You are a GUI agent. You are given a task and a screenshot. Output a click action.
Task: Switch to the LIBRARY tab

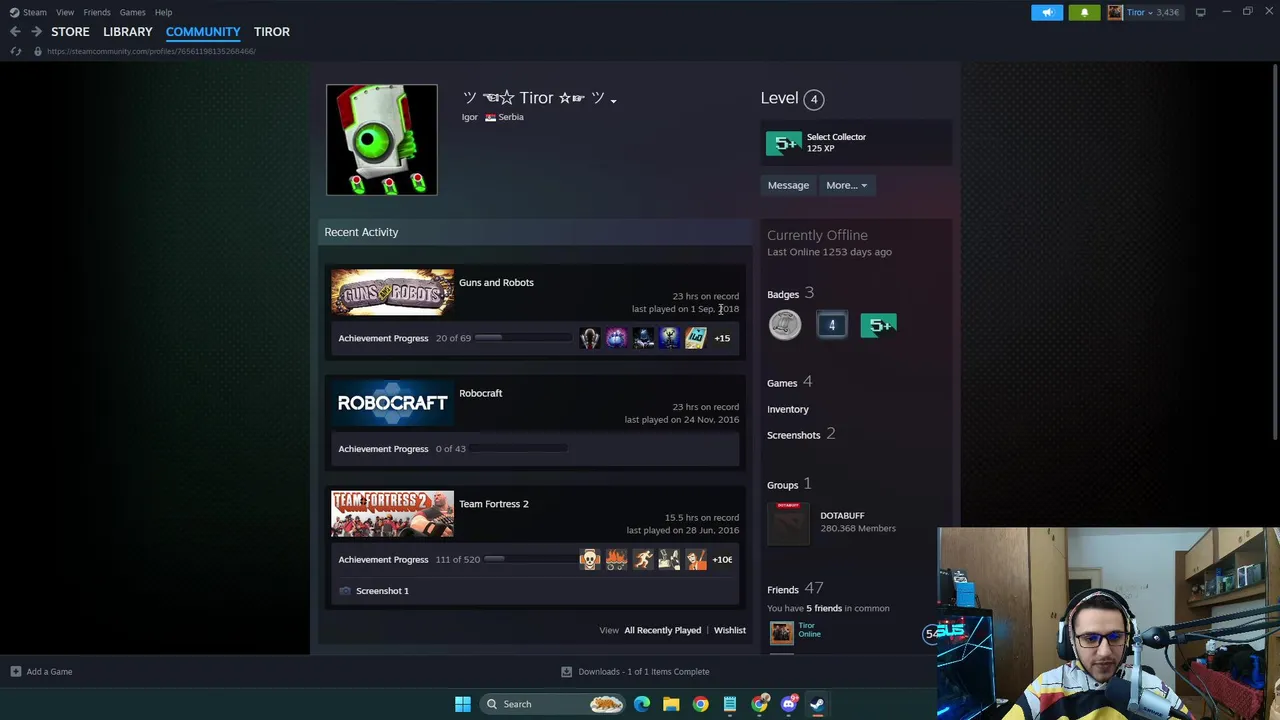point(128,32)
